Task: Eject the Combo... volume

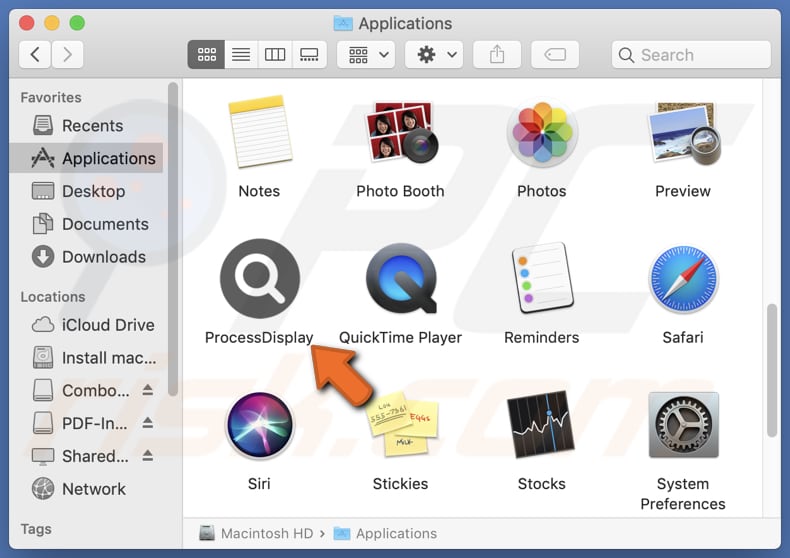Action: click(x=148, y=390)
